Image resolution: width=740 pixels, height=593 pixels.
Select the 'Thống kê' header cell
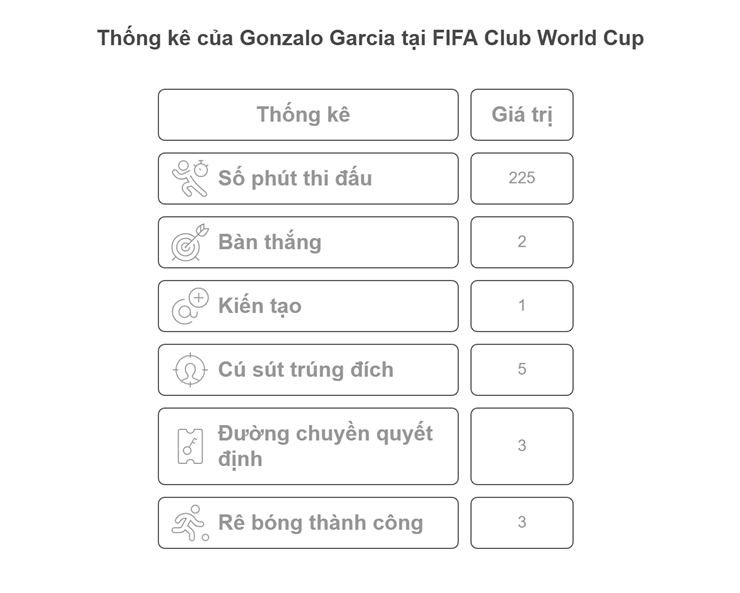point(308,115)
